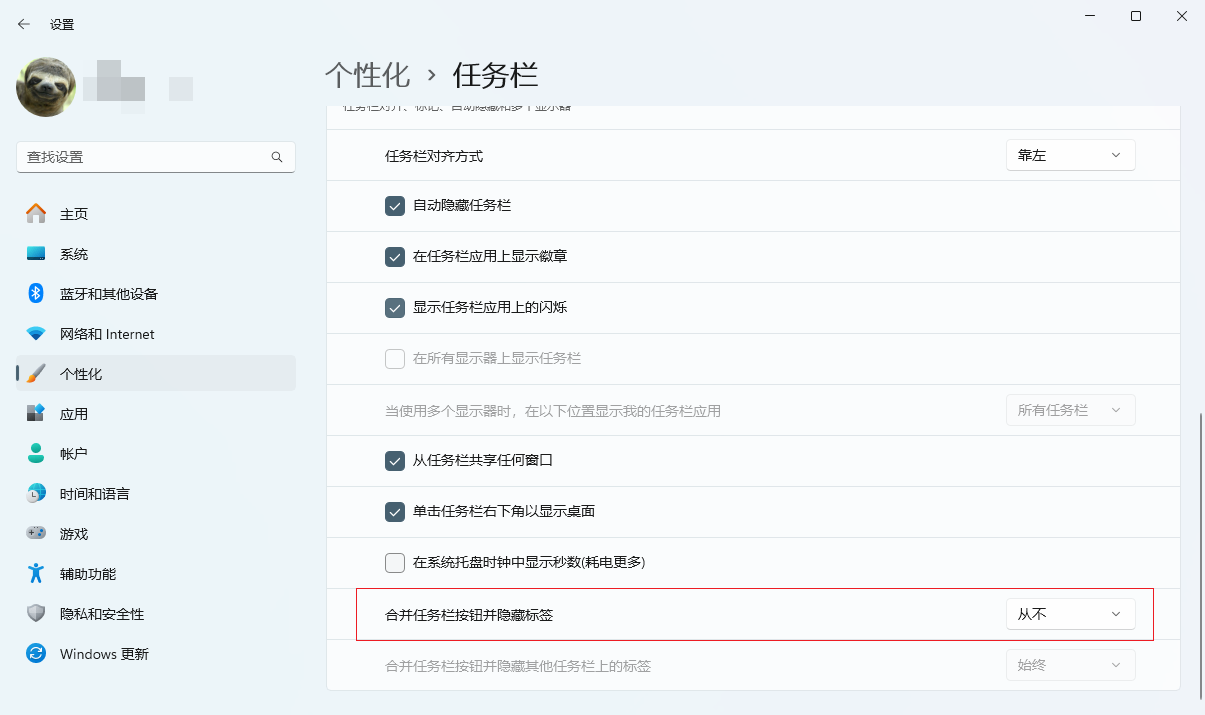The image size is (1205, 715).
Task: Click the user profile avatar picture
Action: pos(46,87)
